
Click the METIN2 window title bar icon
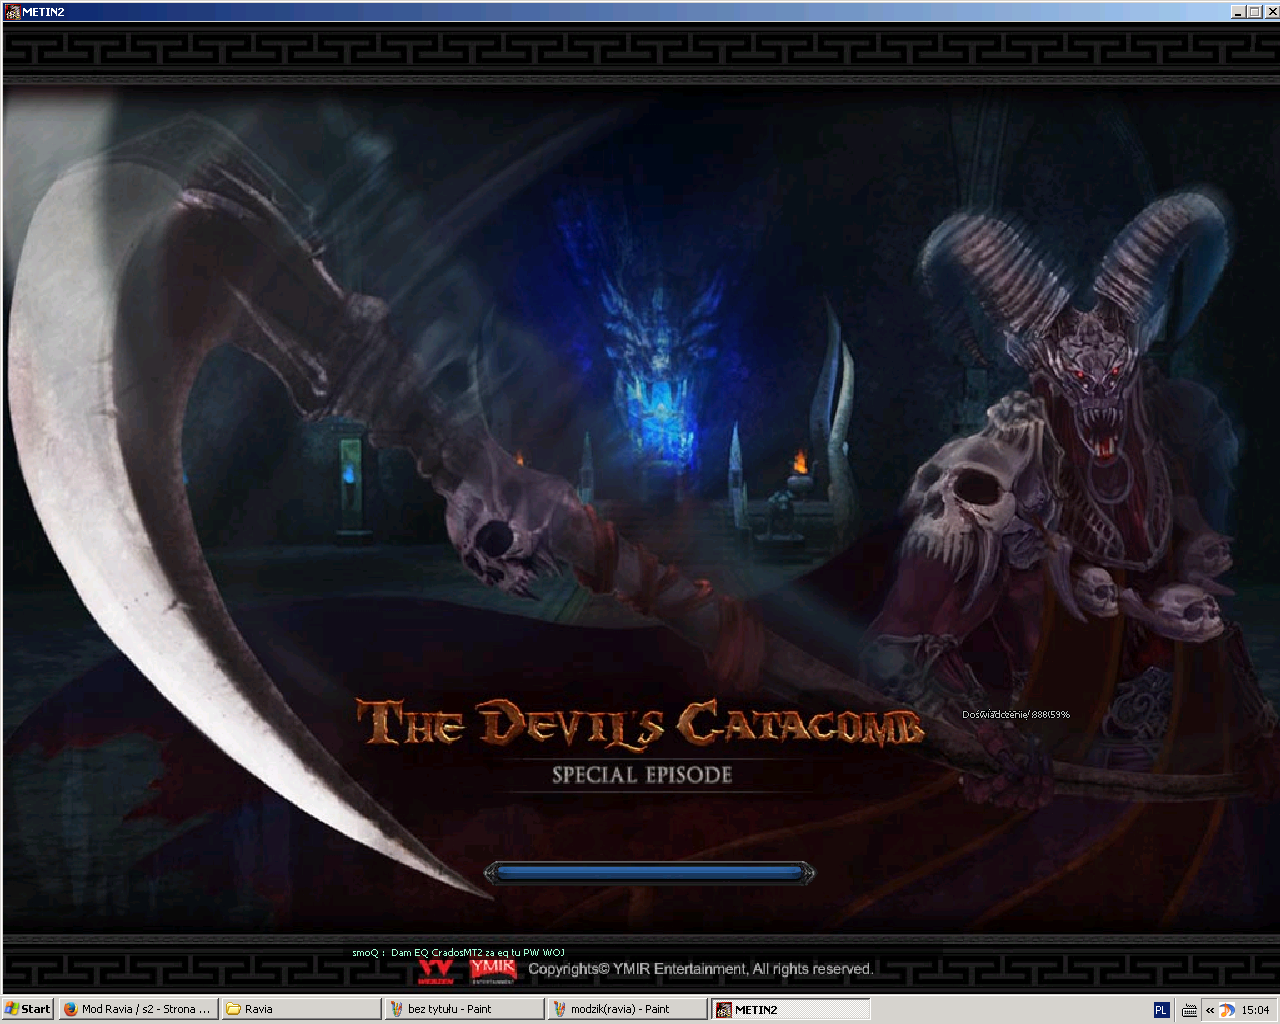(12, 12)
